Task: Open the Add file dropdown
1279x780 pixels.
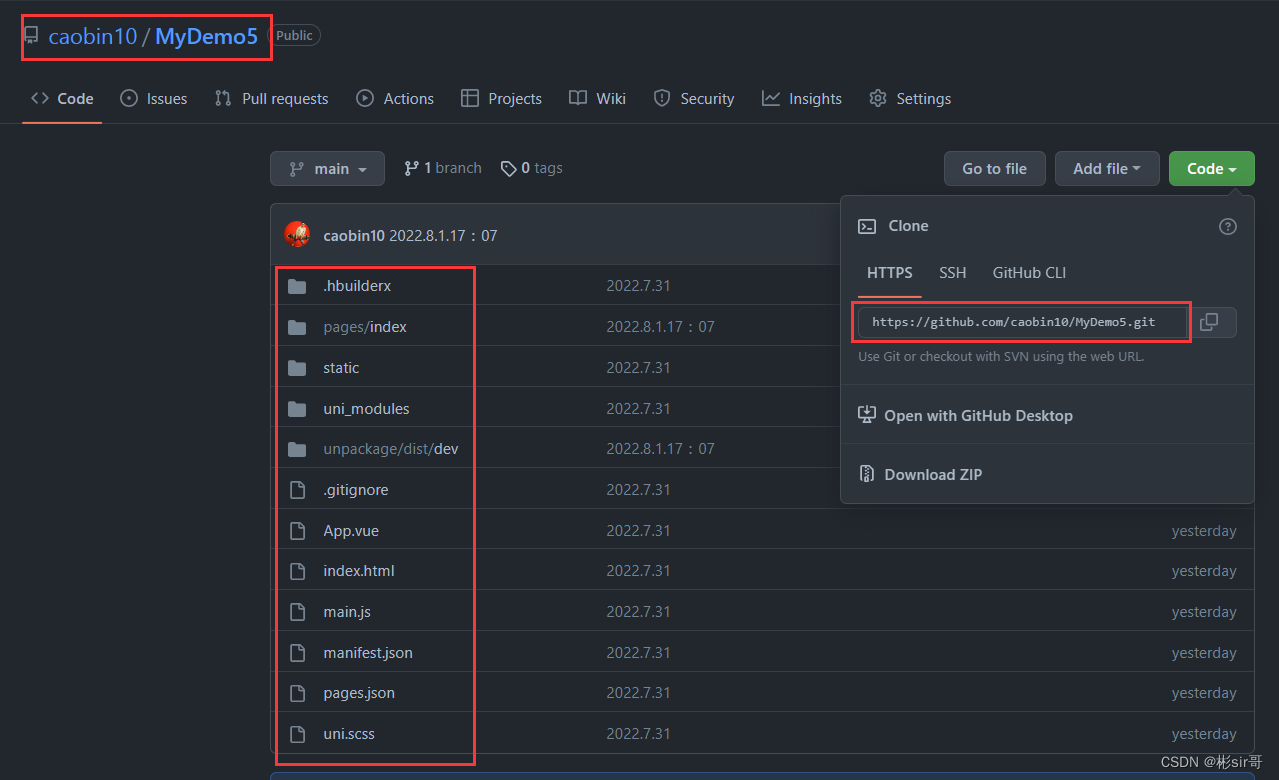Action: 1106,167
